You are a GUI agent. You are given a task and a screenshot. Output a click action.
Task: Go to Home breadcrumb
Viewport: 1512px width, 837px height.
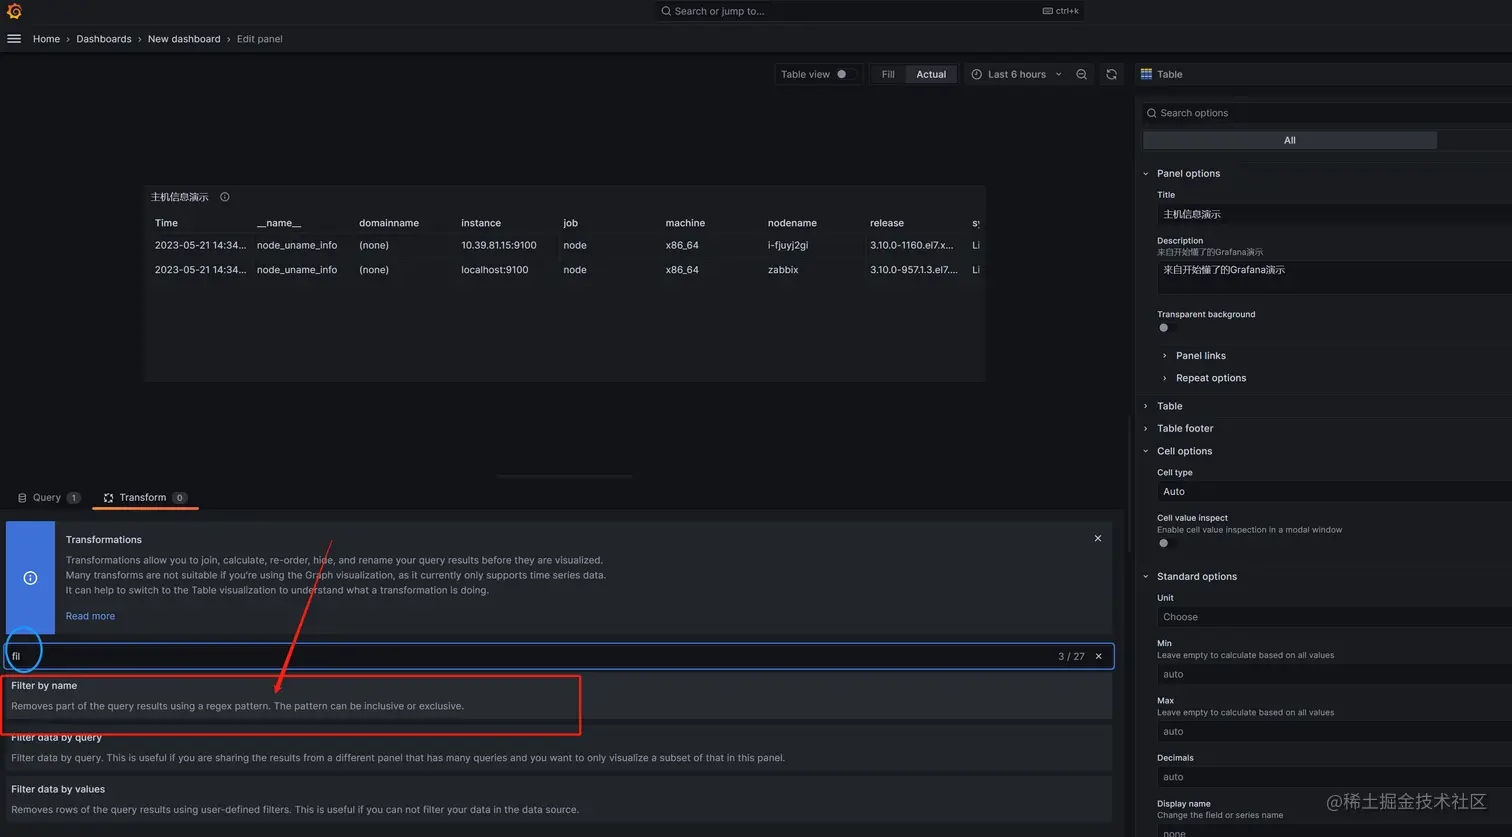(x=46, y=39)
